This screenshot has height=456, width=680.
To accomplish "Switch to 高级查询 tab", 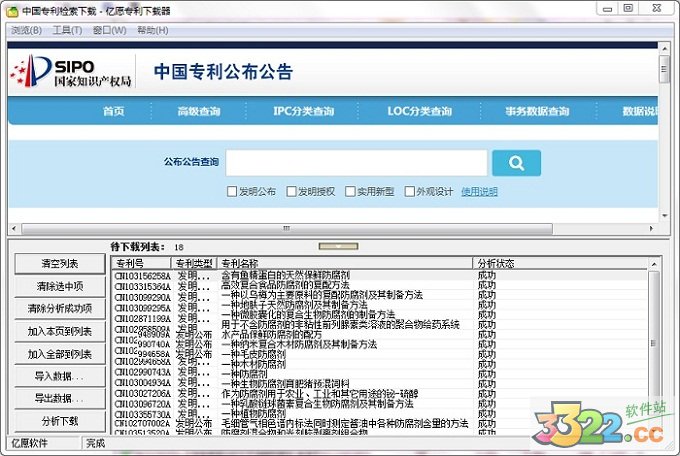I will pos(199,111).
